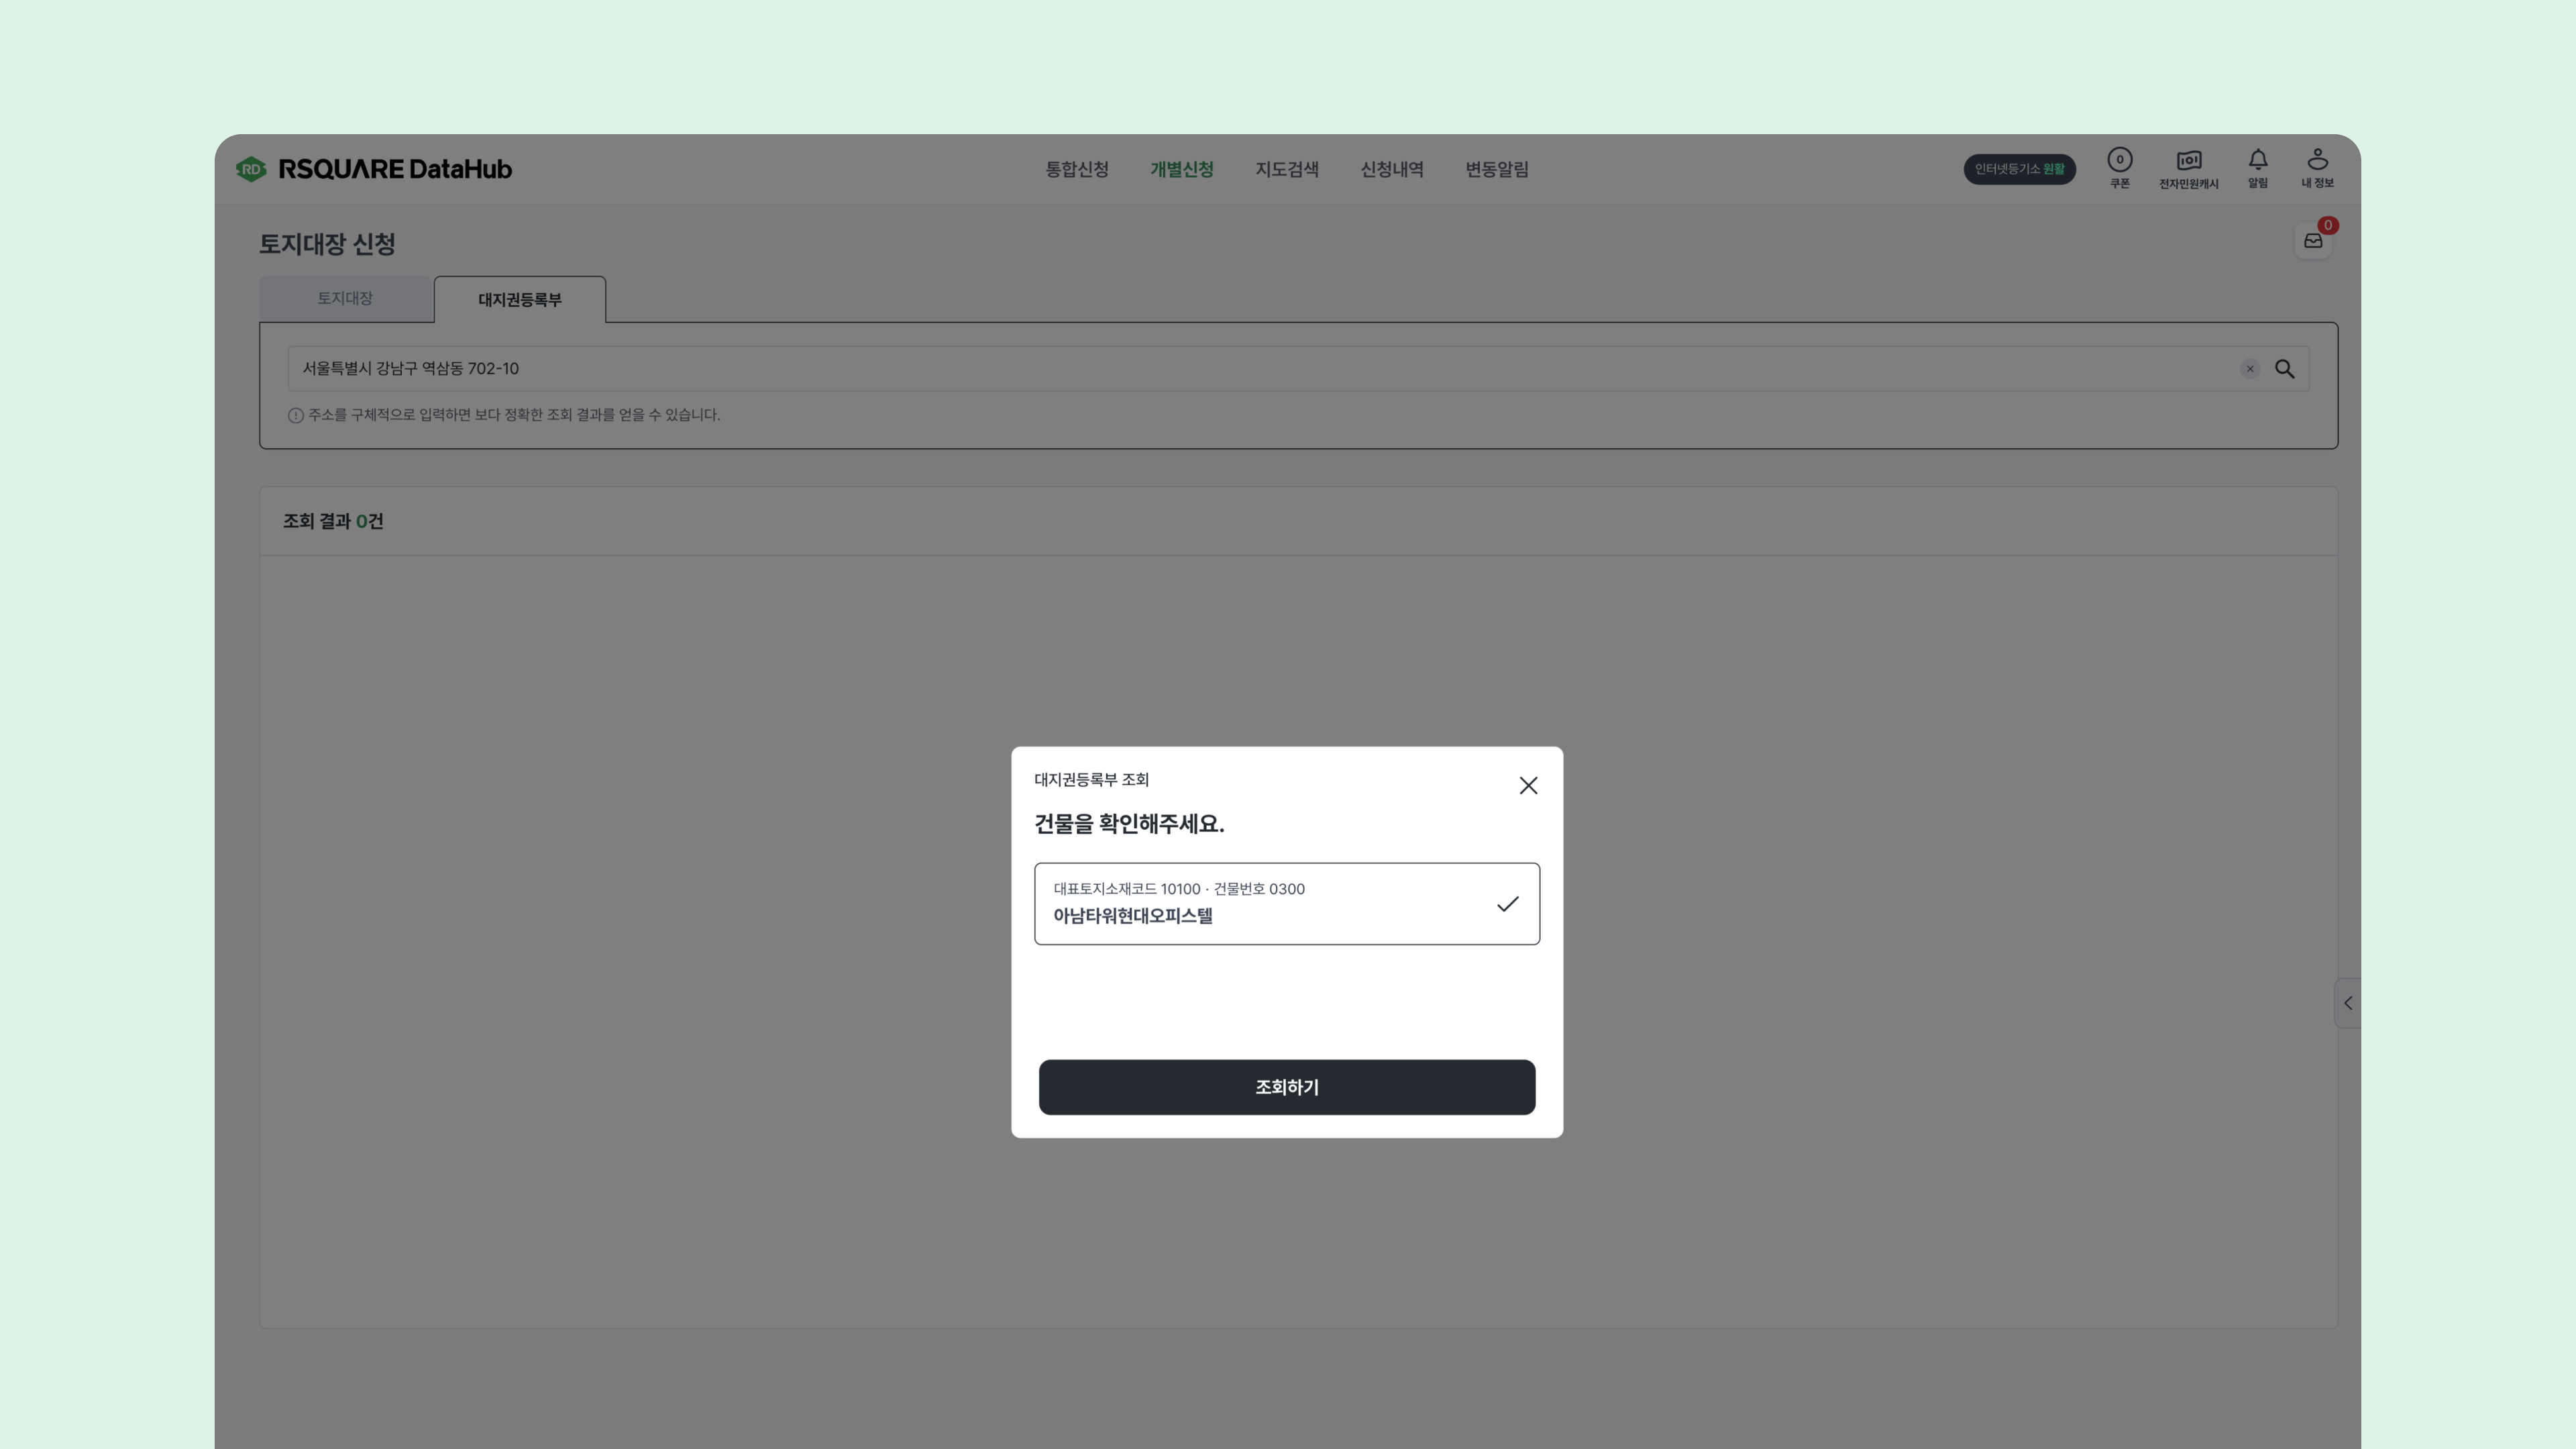Open the 알림 bell notifications
This screenshot has width=2576, height=1449.
(2257, 168)
